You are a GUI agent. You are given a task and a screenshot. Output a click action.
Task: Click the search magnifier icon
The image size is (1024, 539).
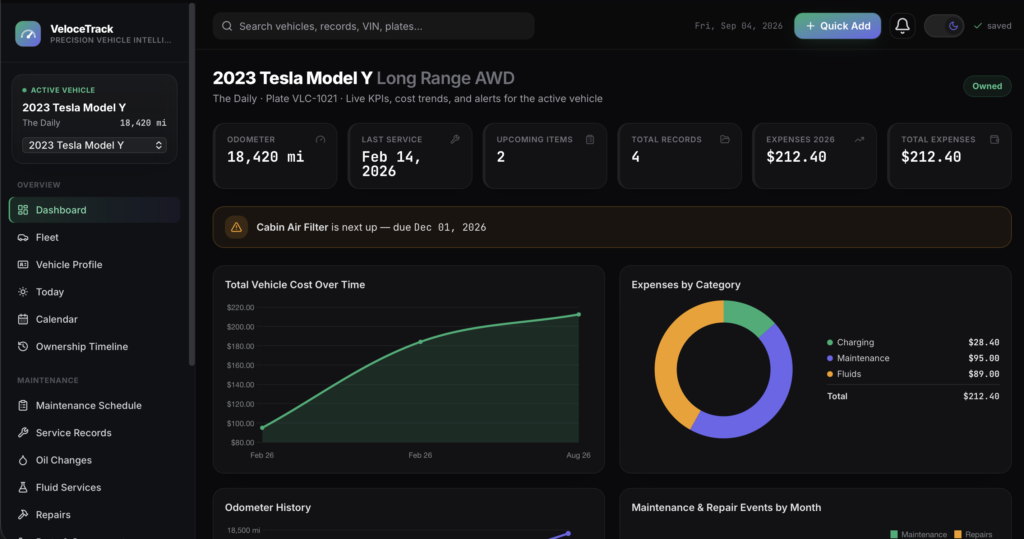227,26
